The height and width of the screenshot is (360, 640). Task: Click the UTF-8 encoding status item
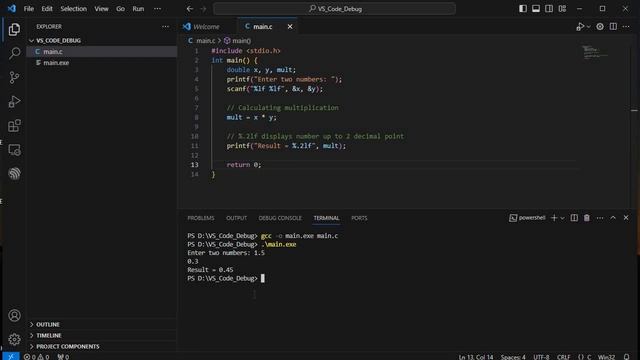pos(541,357)
